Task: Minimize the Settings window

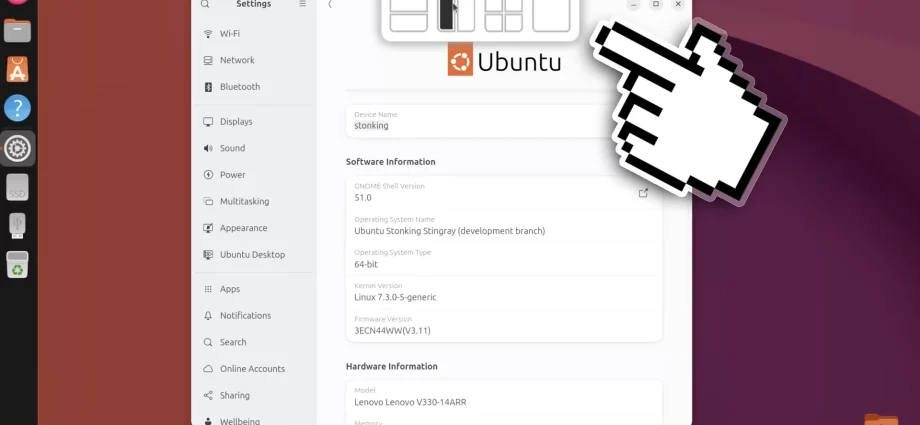Action: [634, 4]
